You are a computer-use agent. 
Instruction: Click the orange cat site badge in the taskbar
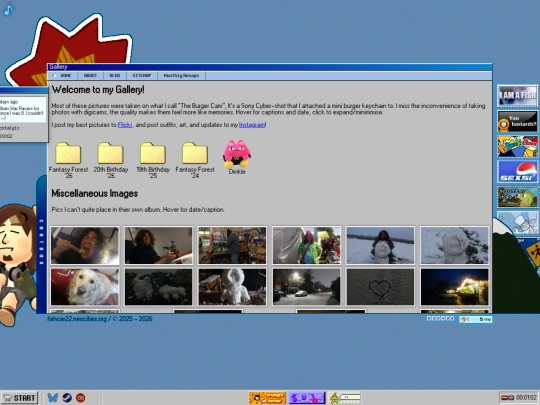[x=267, y=398]
